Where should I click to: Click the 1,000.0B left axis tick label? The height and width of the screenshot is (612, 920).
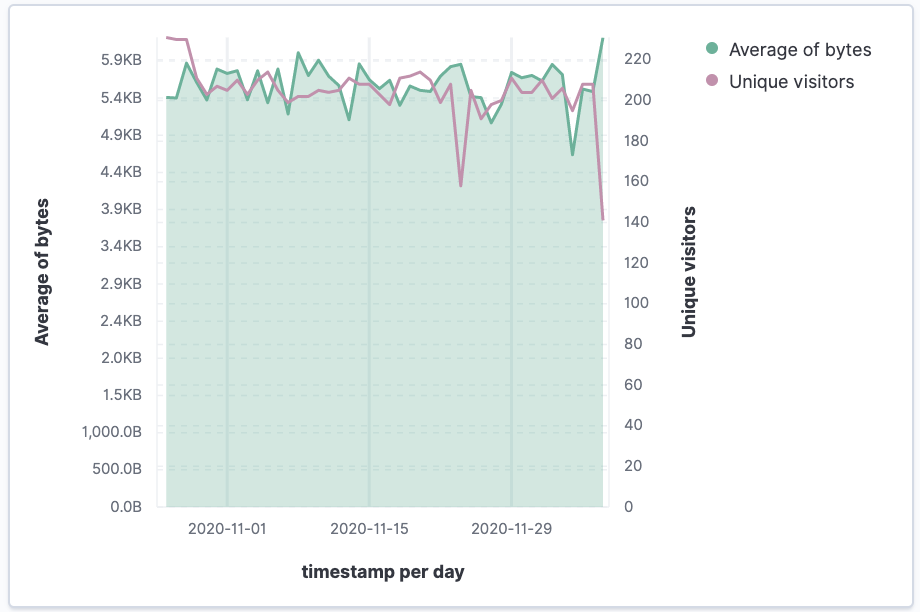point(110,432)
